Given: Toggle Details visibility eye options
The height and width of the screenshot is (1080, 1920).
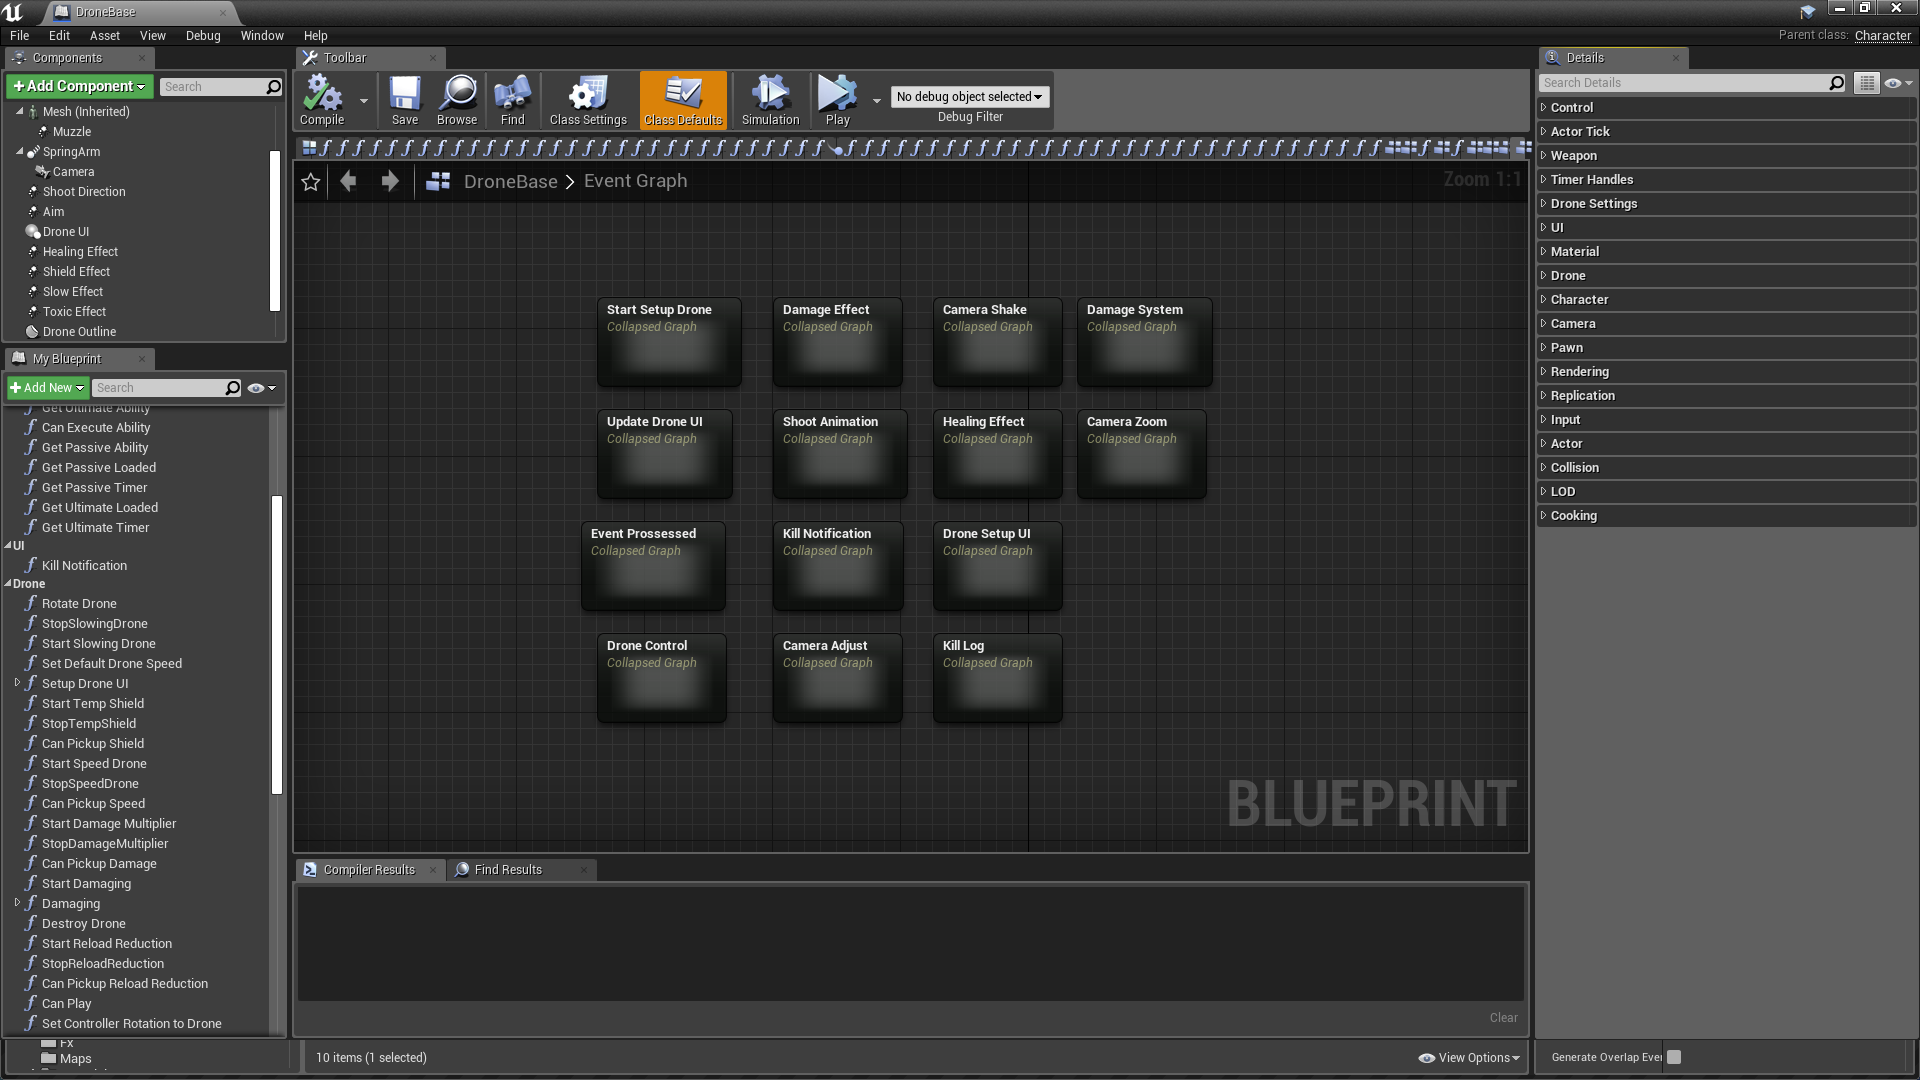Looking at the screenshot, I should 1898,83.
